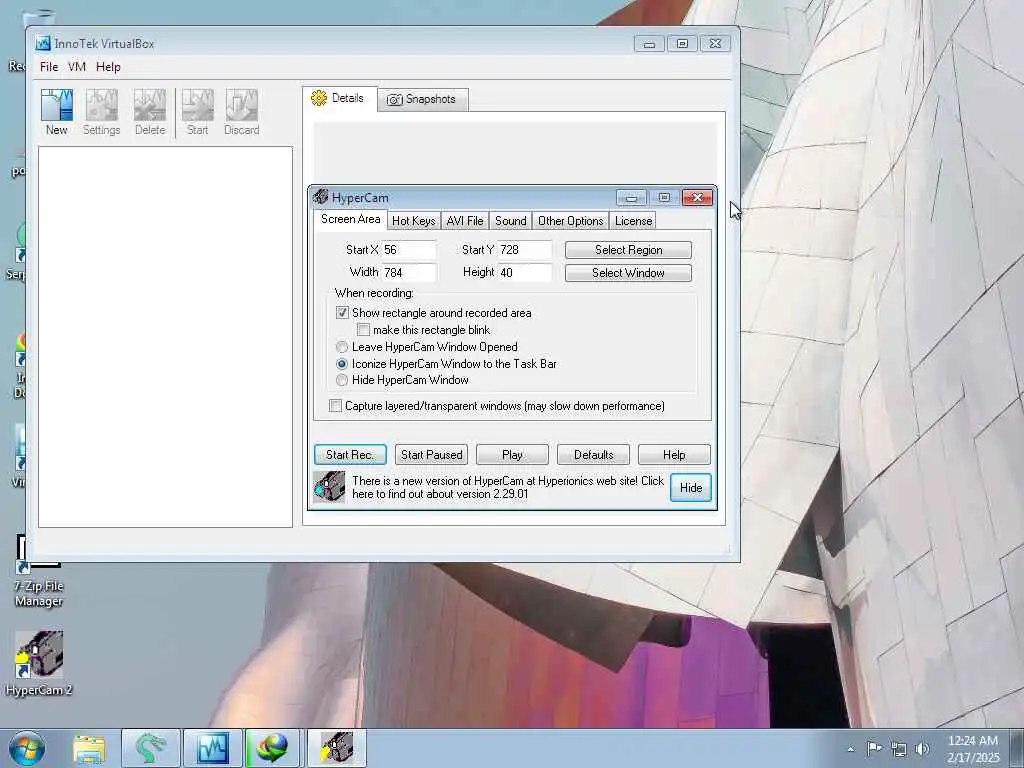Click the Start Paused button

coord(431,455)
